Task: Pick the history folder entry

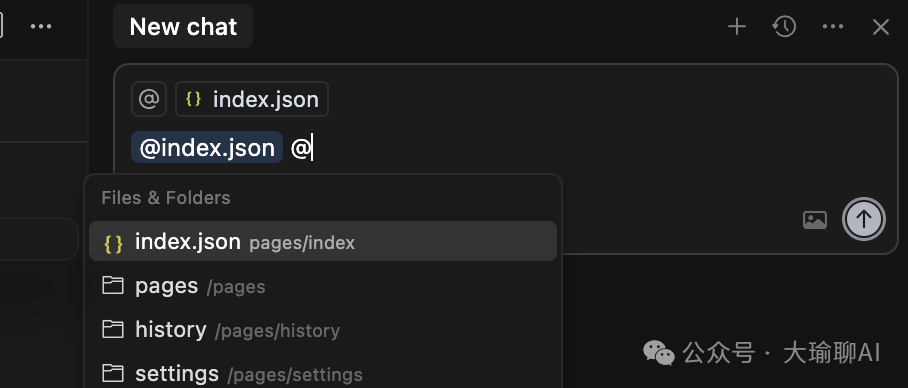Action: [323, 330]
